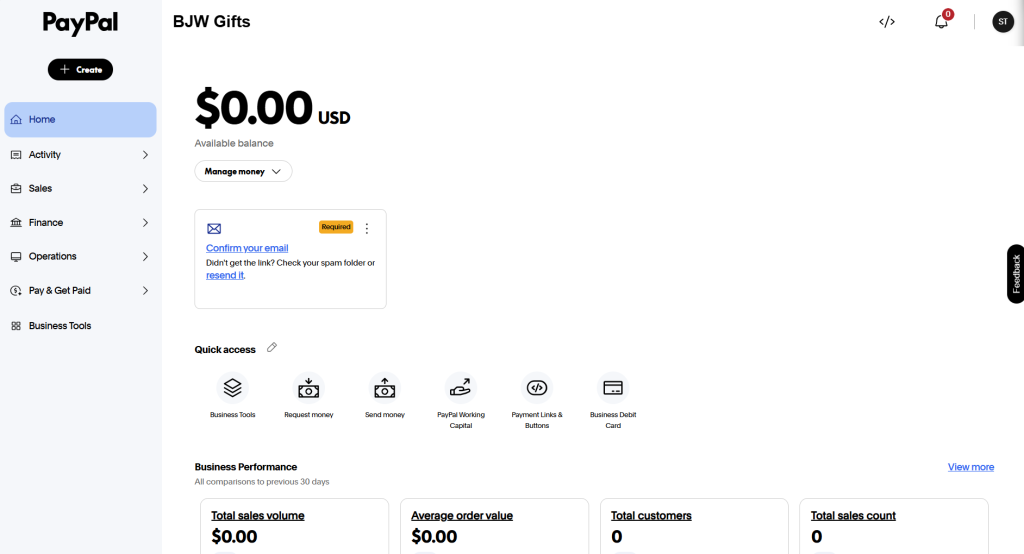Expand the Finance sidebar section

point(80,222)
